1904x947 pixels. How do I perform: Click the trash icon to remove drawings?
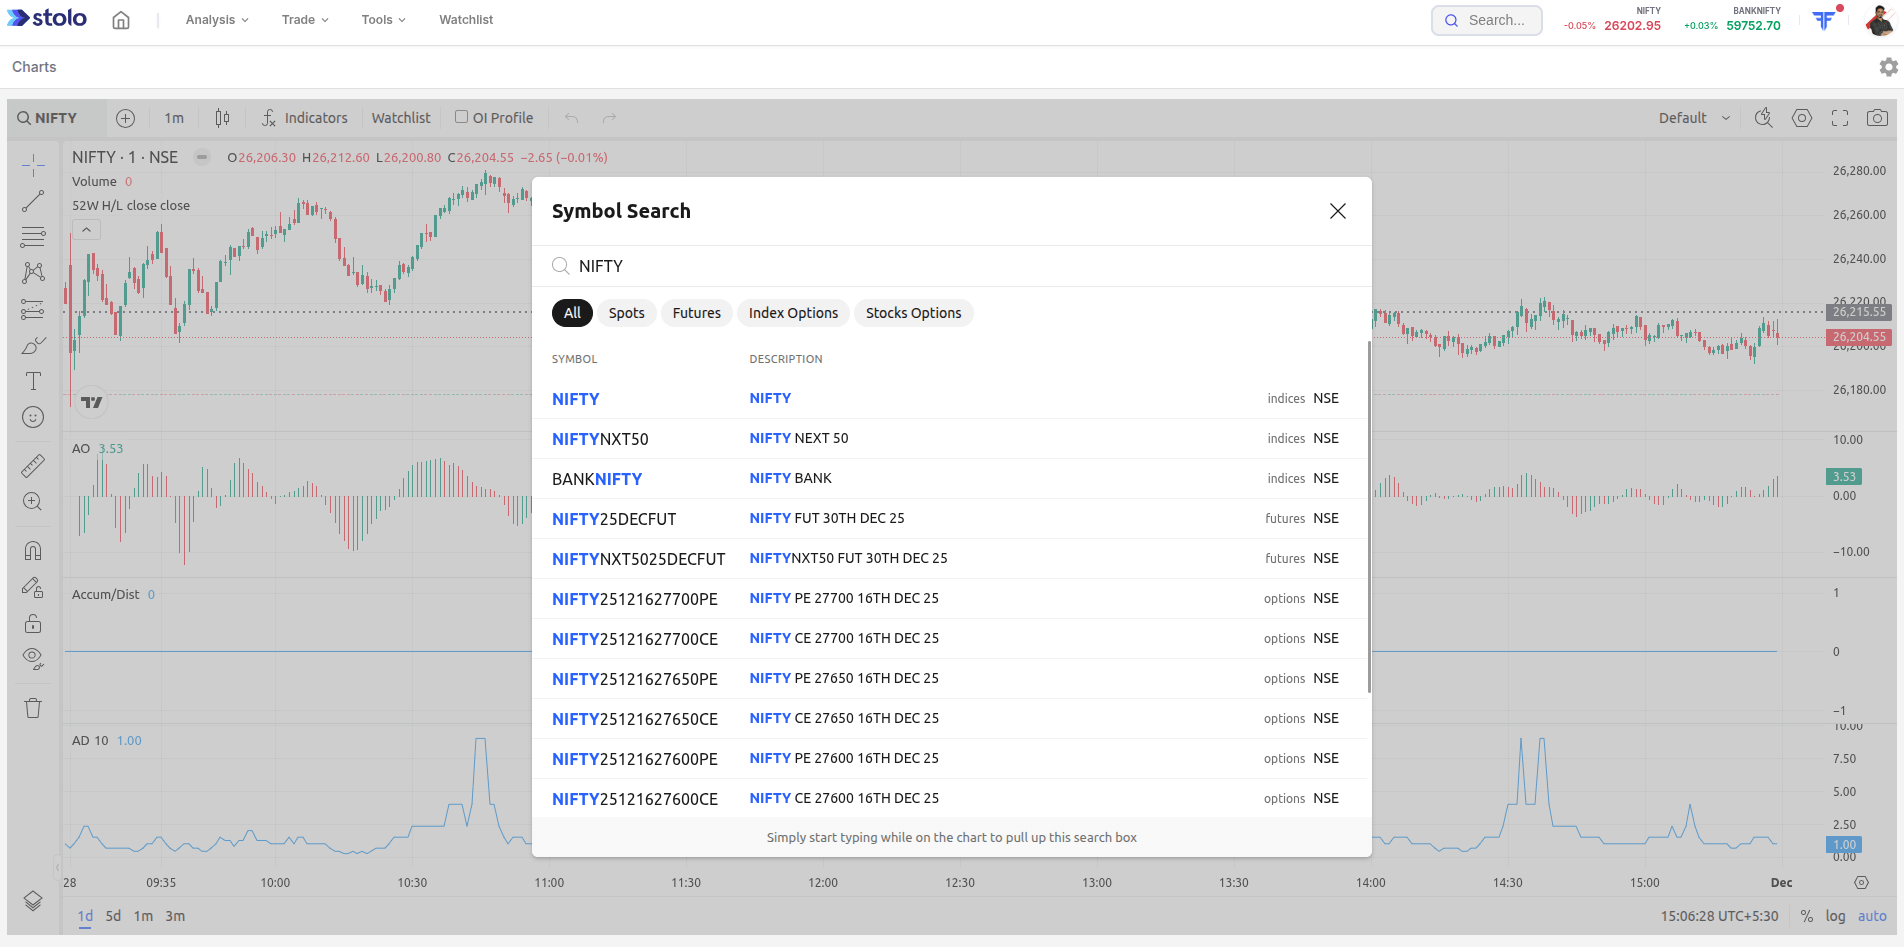[x=33, y=708]
